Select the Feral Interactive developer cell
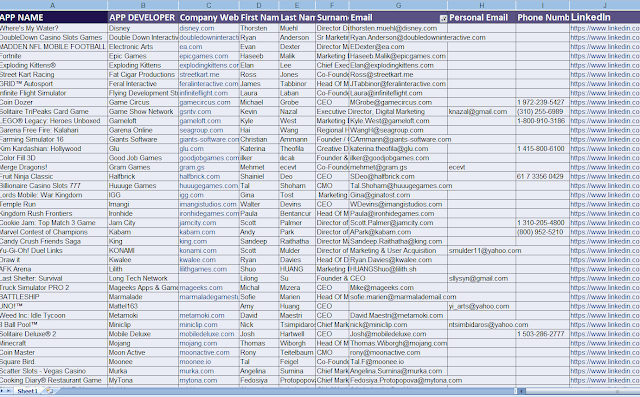 click(143, 84)
